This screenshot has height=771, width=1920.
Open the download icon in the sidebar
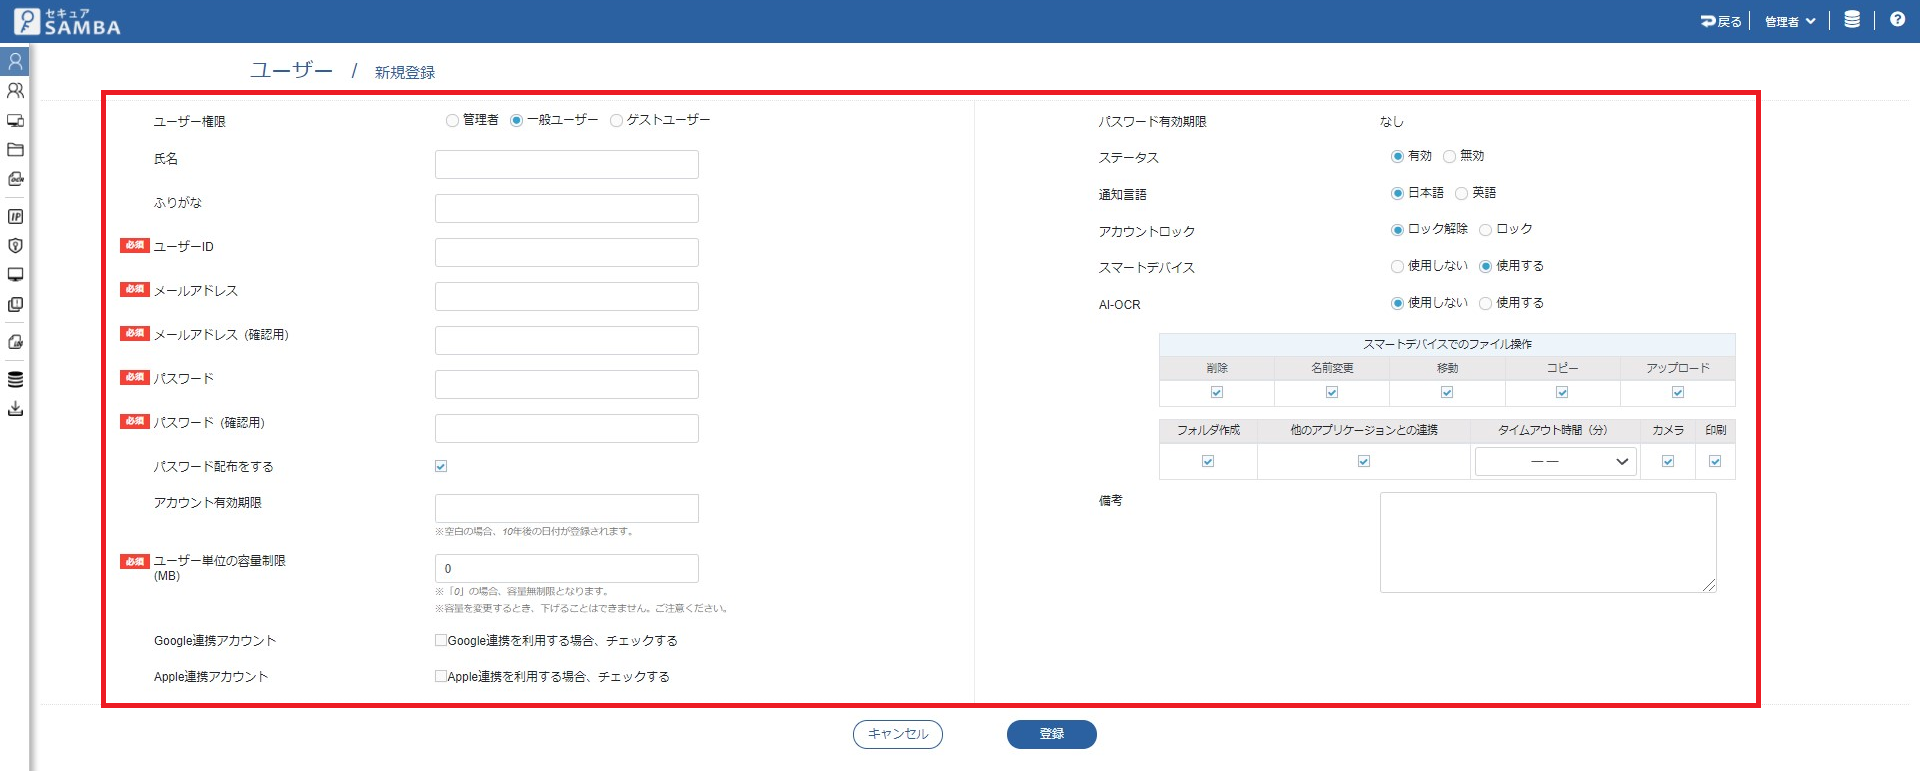(x=15, y=409)
